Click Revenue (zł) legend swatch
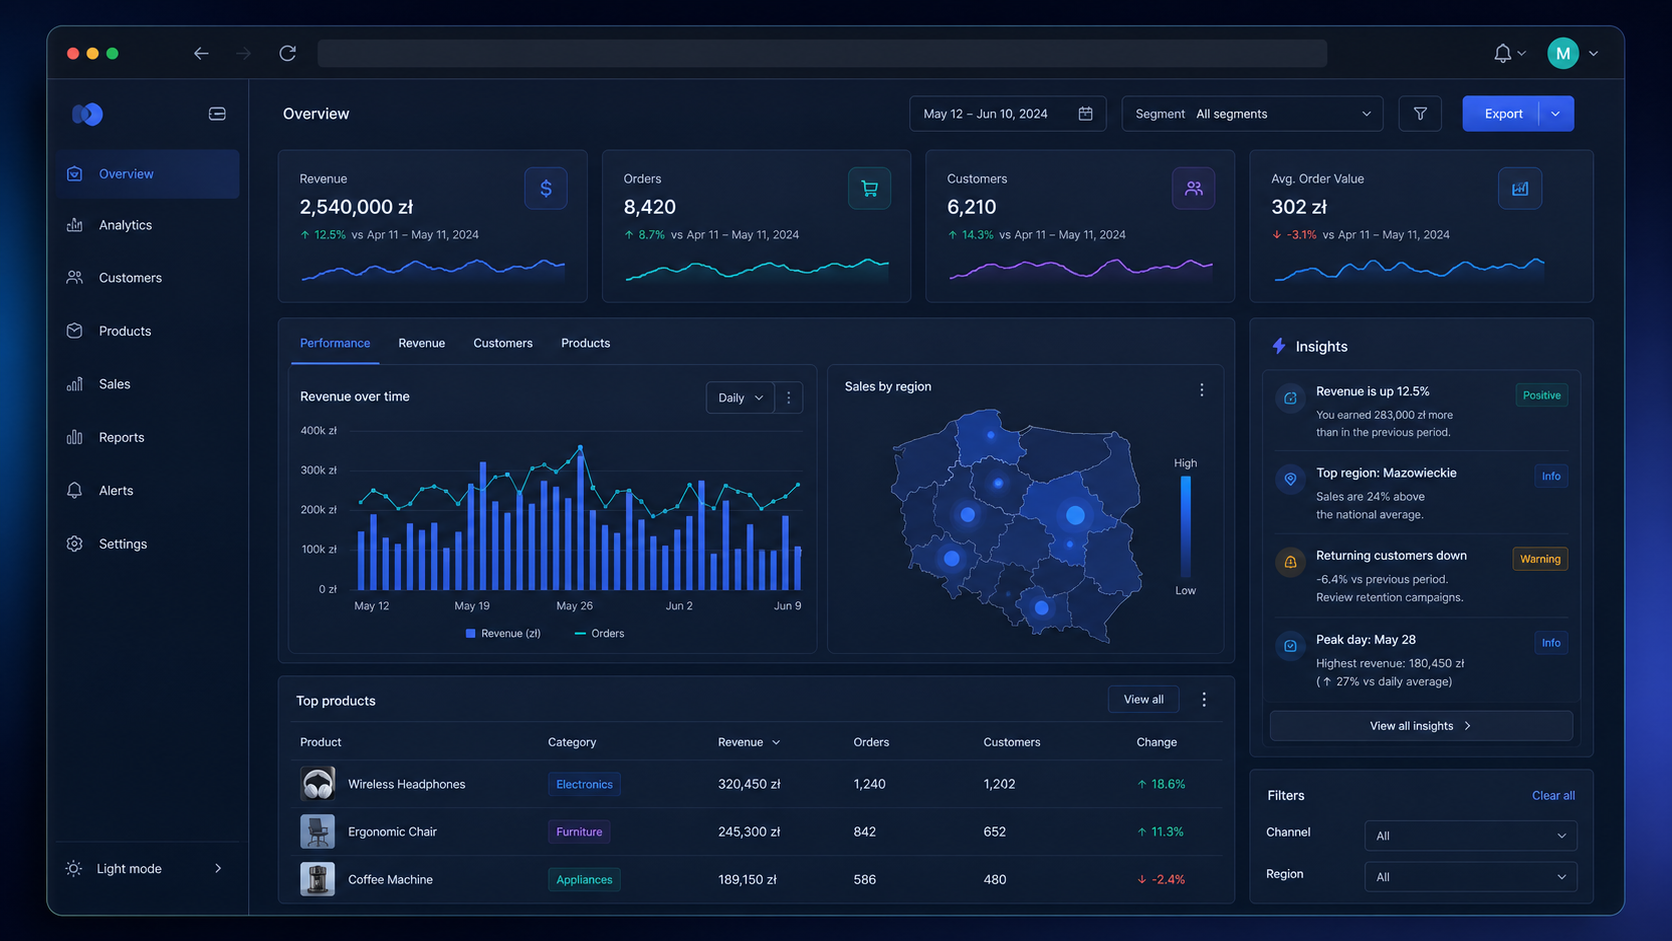 click(x=471, y=634)
